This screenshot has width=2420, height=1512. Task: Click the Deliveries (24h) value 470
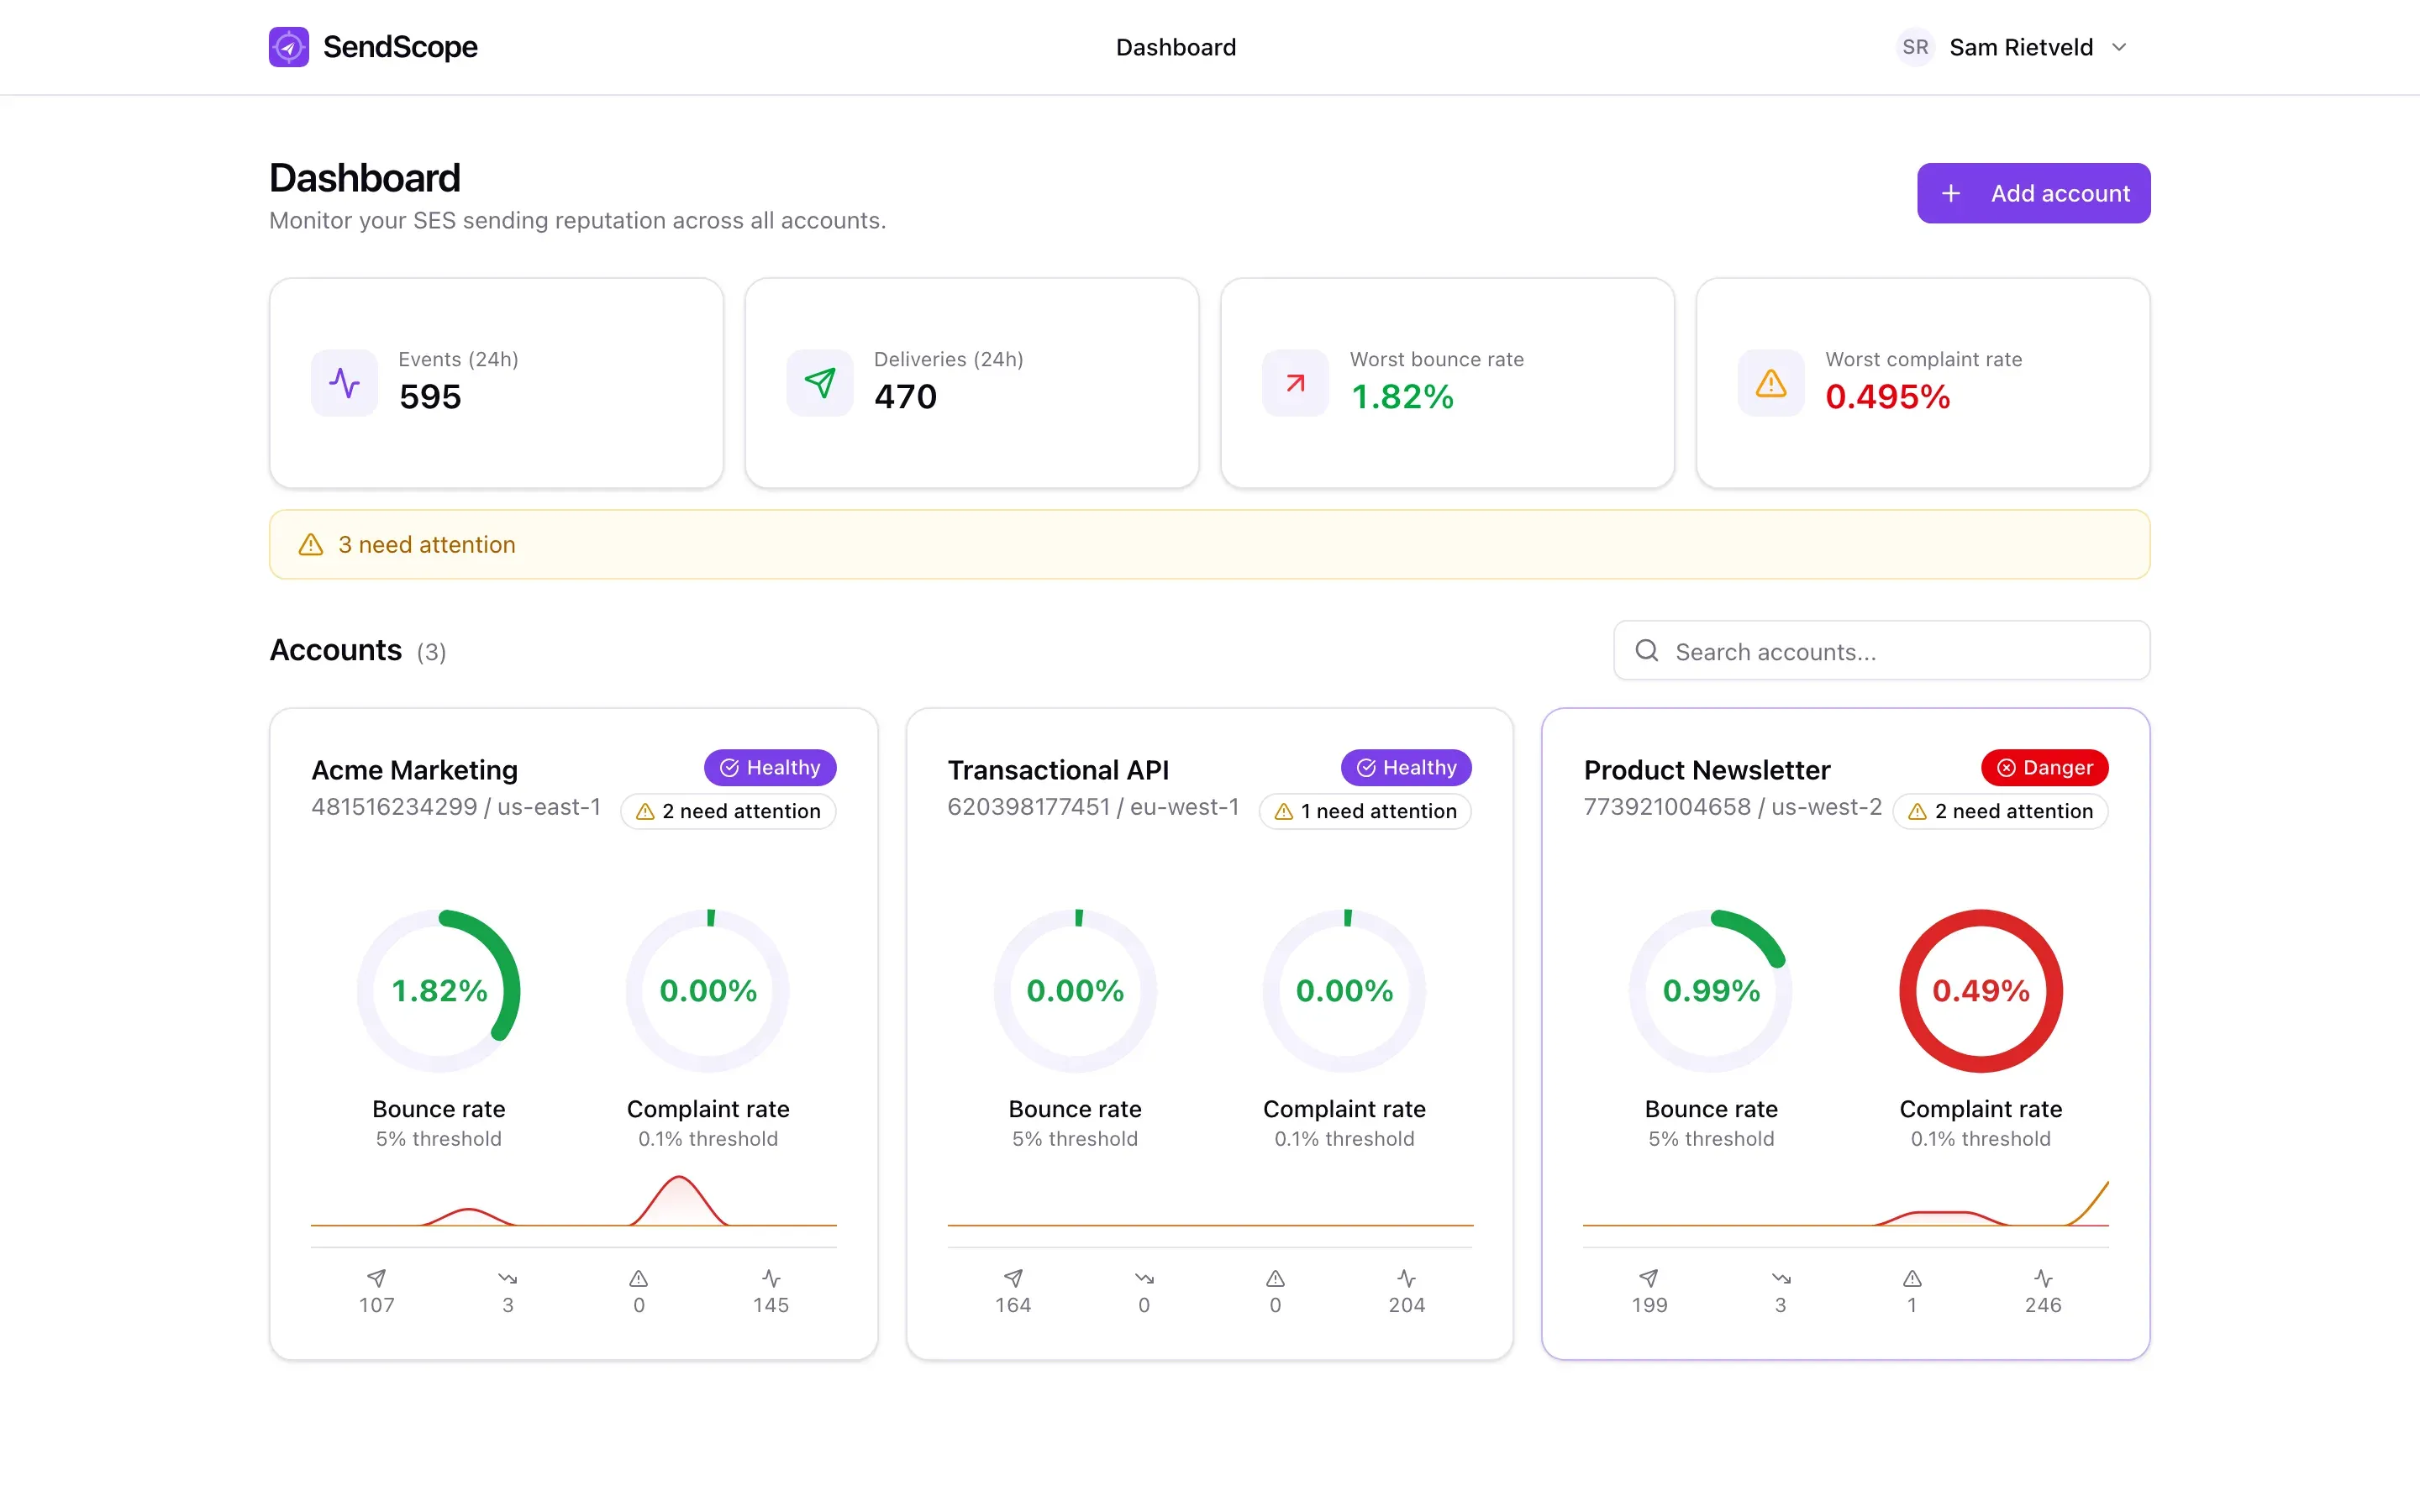point(905,397)
